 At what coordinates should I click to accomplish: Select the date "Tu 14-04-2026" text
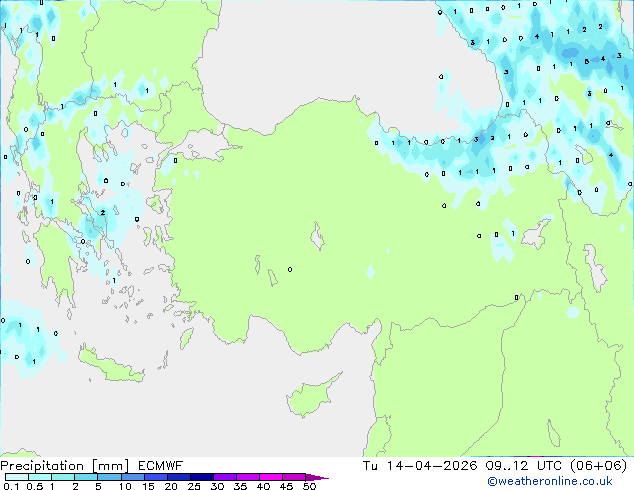[x=420, y=466]
